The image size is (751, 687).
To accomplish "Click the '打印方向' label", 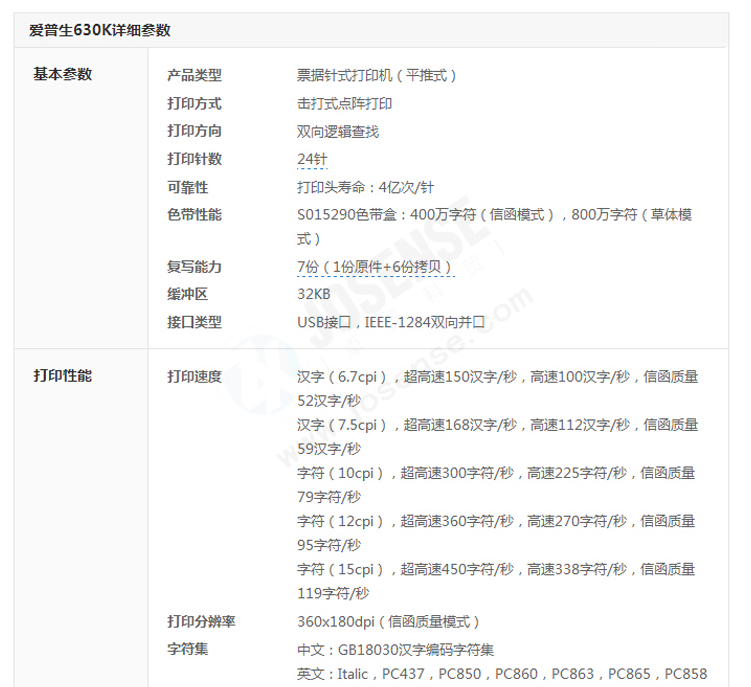I will pos(194,131).
